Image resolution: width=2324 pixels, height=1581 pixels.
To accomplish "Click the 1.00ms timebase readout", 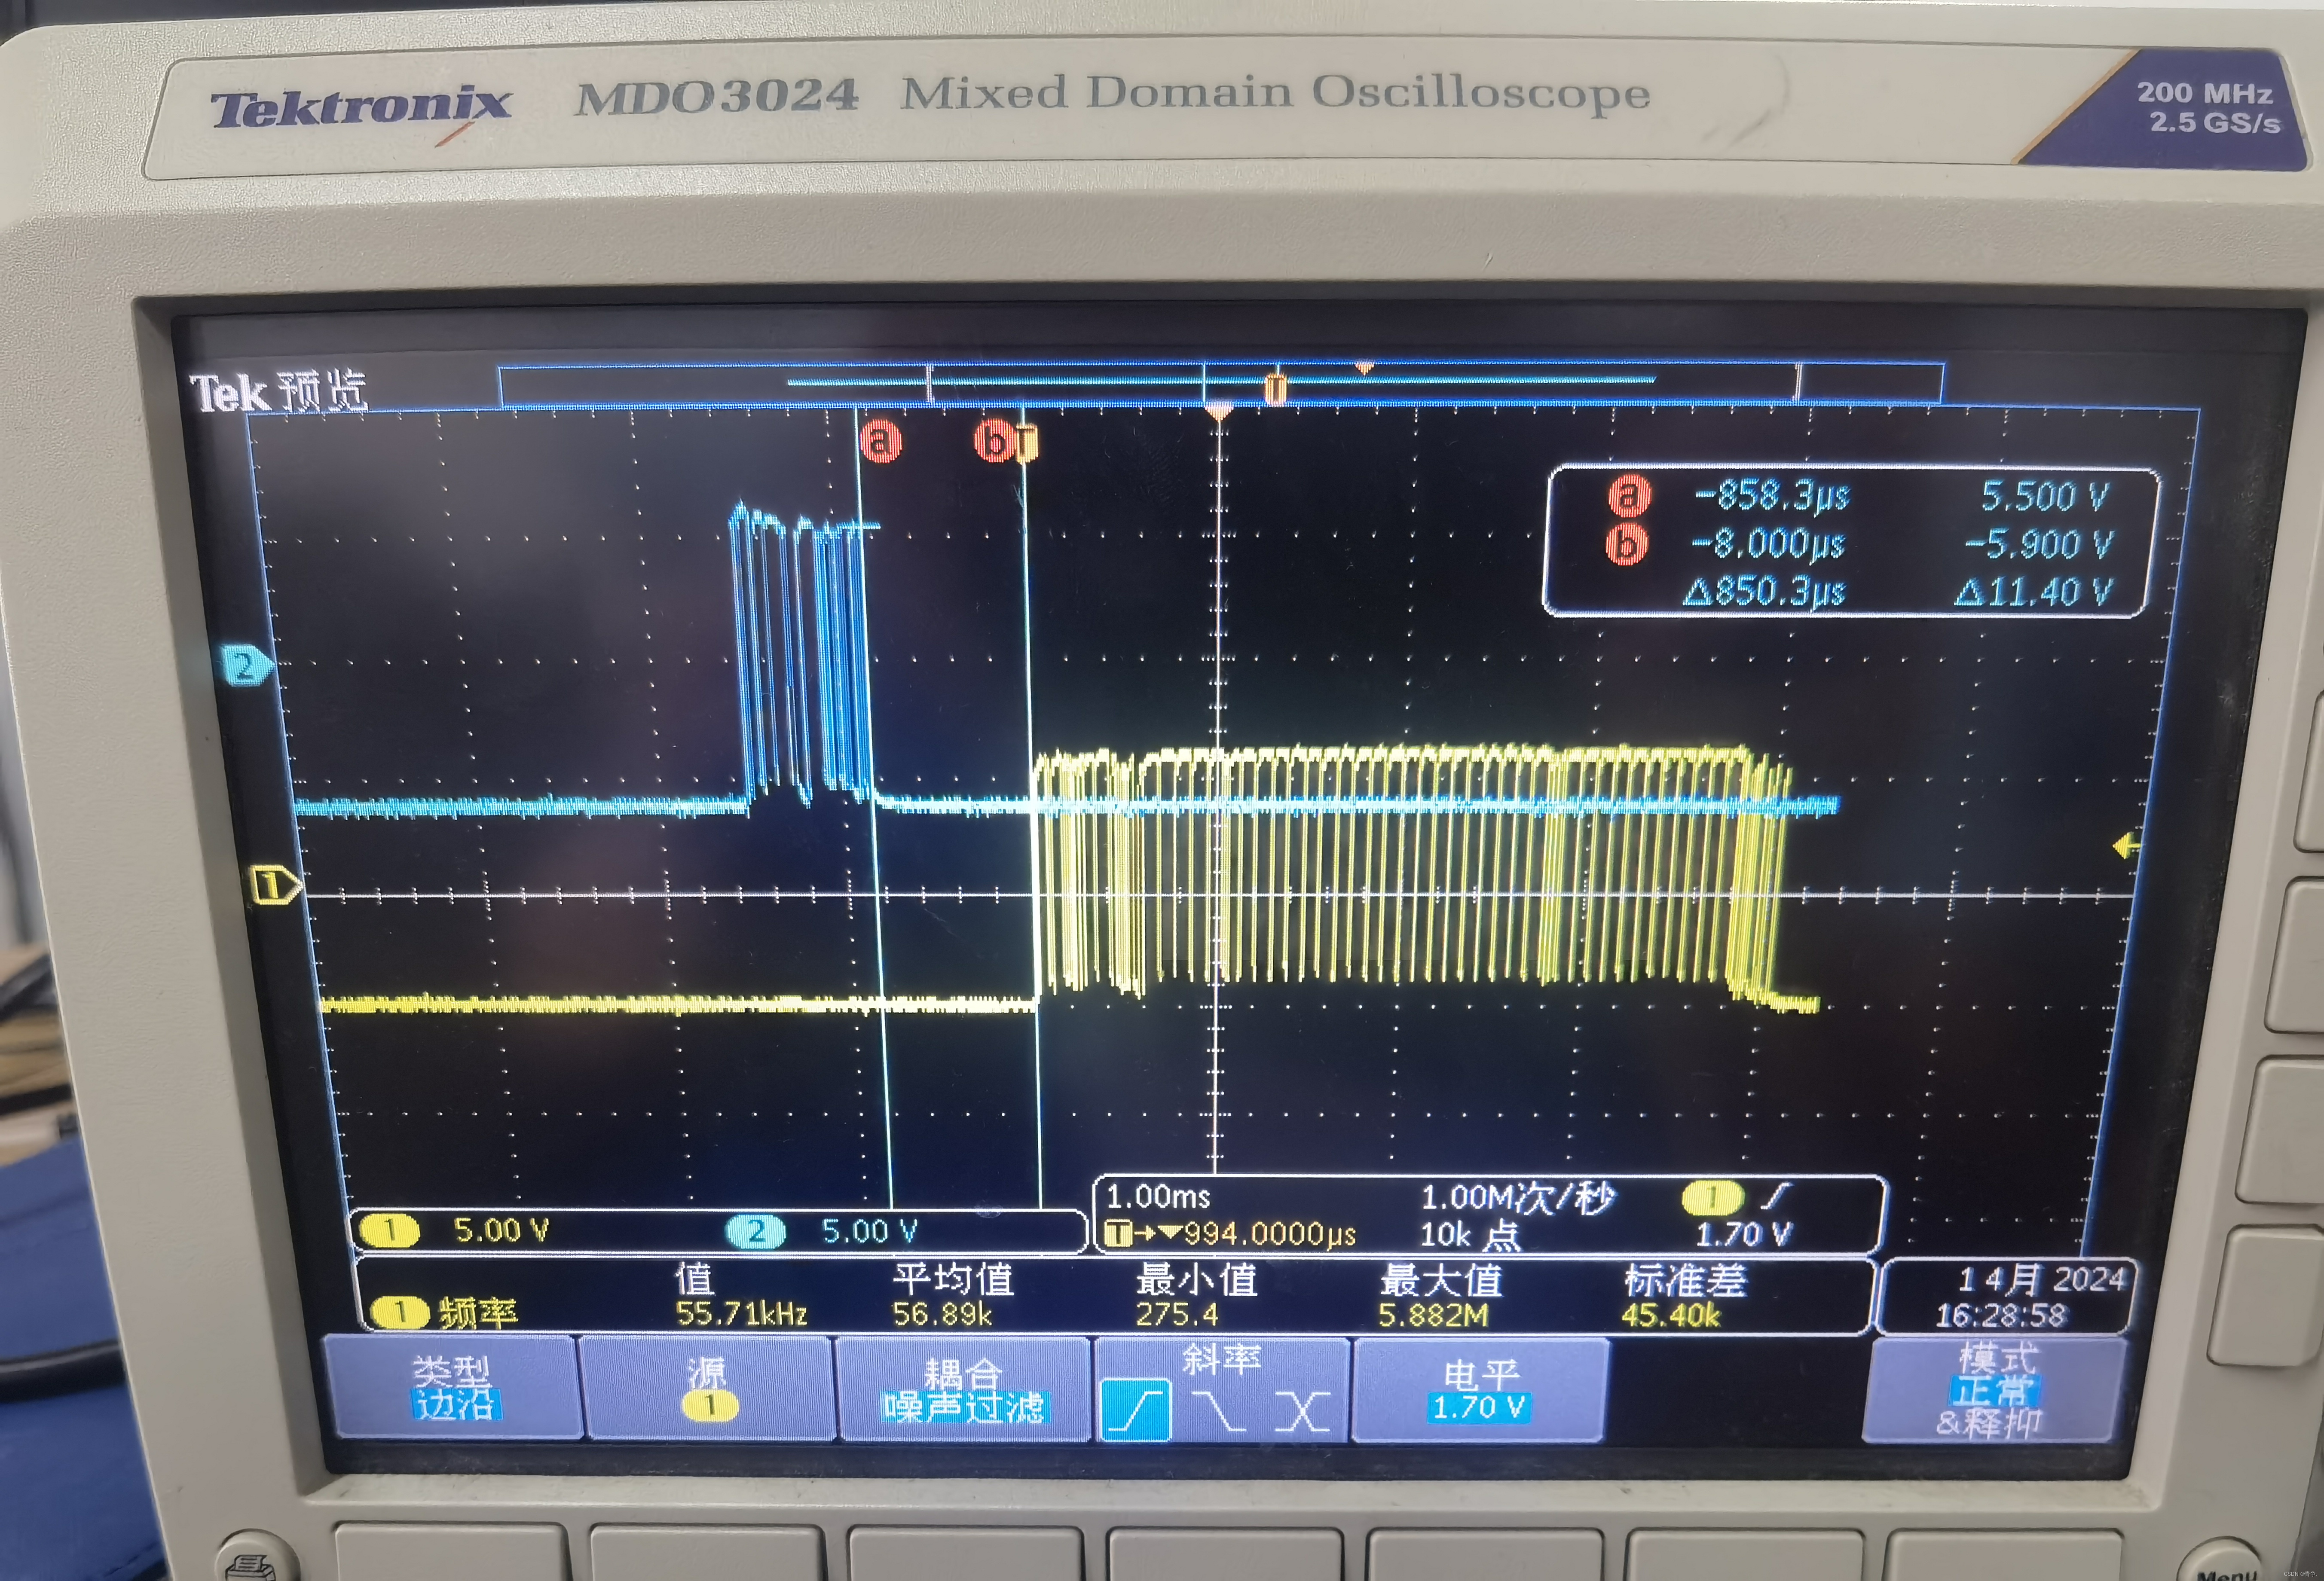I will [x=1158, y=1197].
